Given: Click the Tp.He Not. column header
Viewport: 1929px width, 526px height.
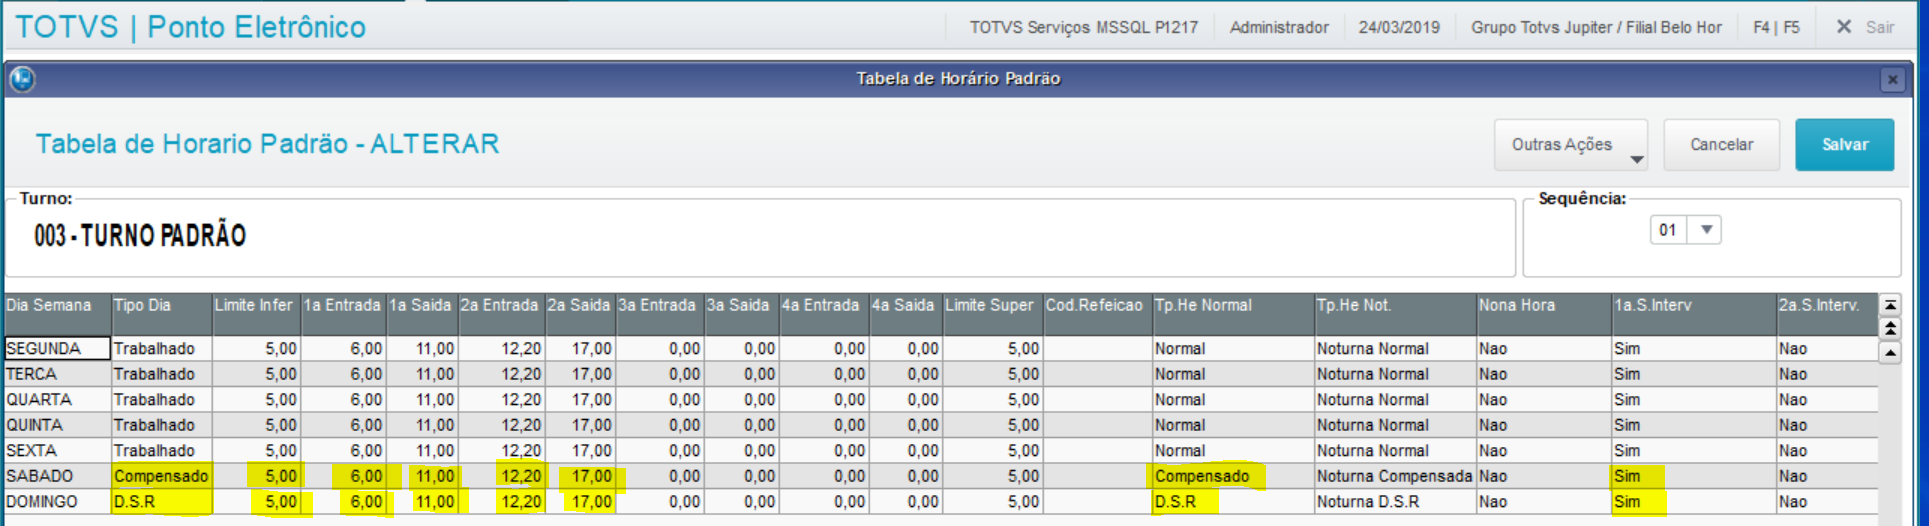Looking at the screenshot, I should (1396, 314).
